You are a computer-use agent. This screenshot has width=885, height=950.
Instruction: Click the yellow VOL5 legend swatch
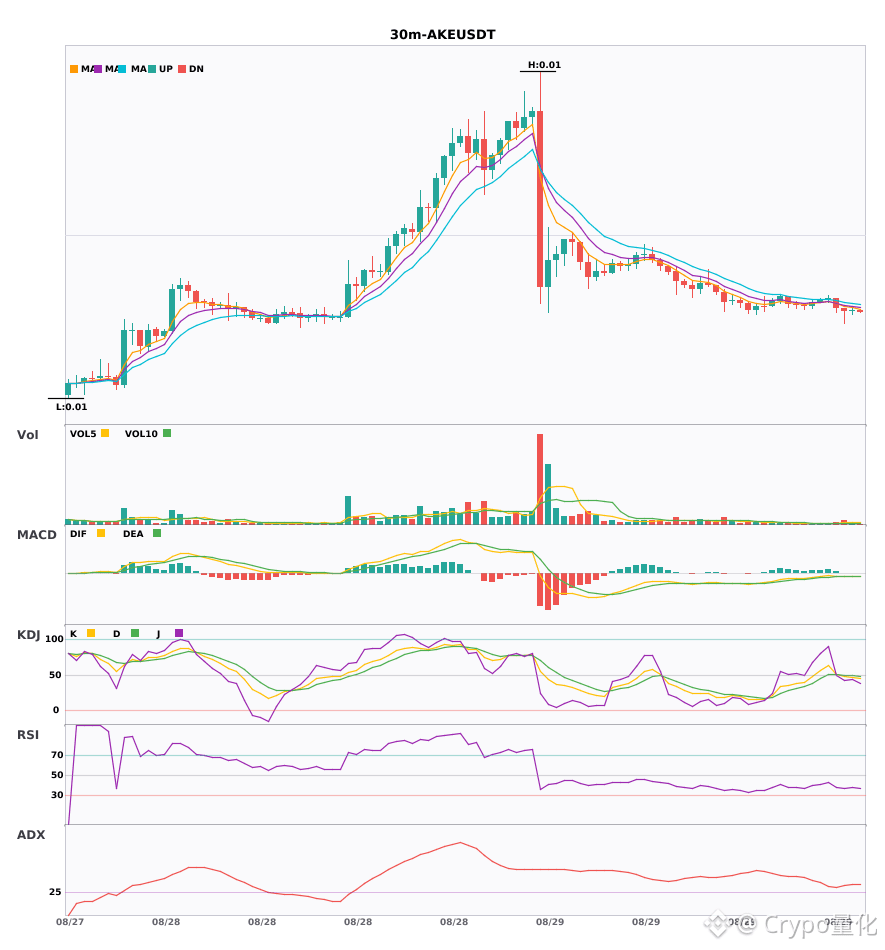tap(105, 433)
